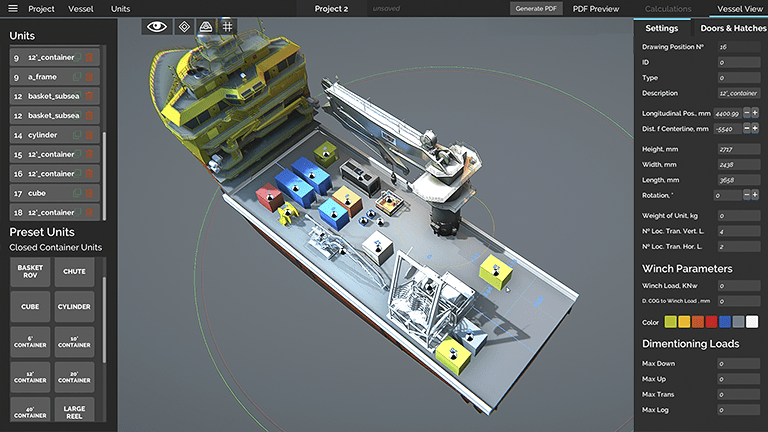Pick the lime green color swatch
The height and width of the screenshot is (432, 768).
click(671, 322)
